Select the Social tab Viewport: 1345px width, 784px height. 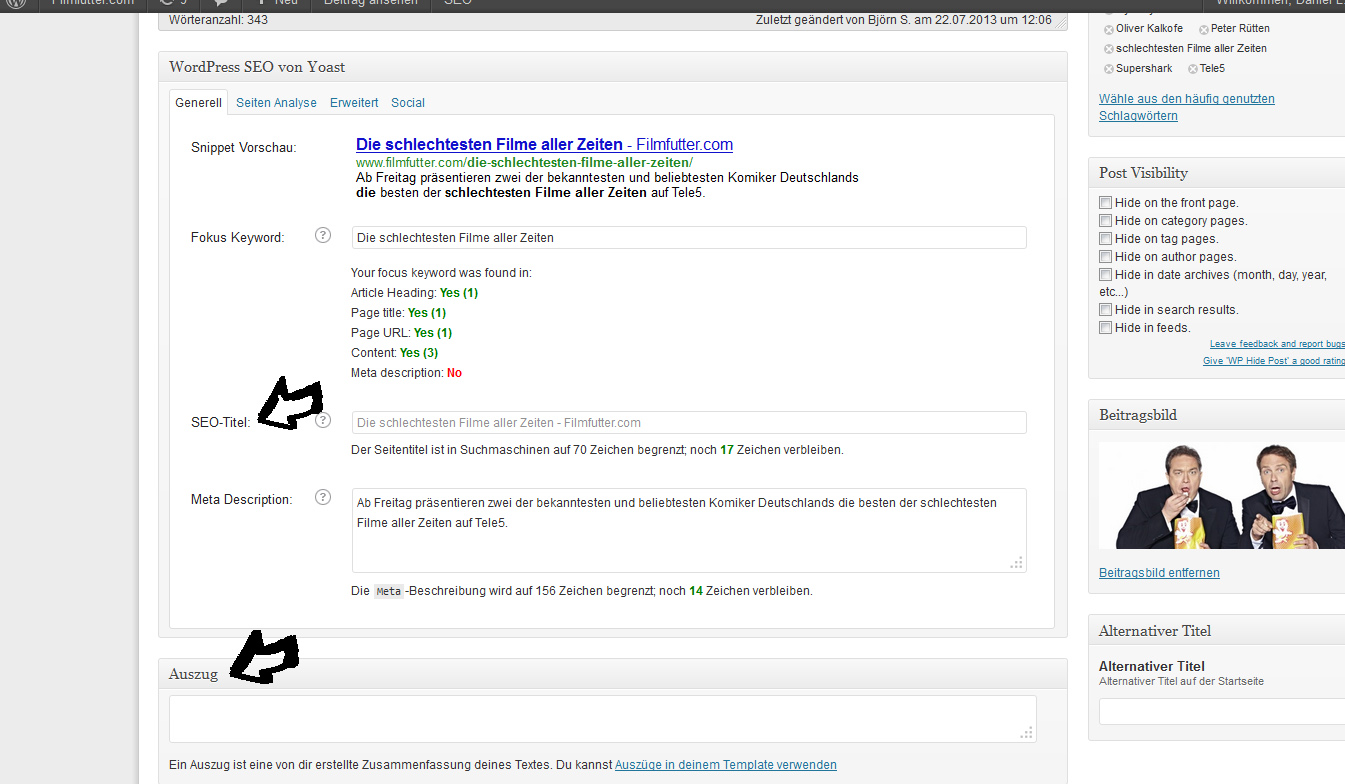[x=408, y=103]
